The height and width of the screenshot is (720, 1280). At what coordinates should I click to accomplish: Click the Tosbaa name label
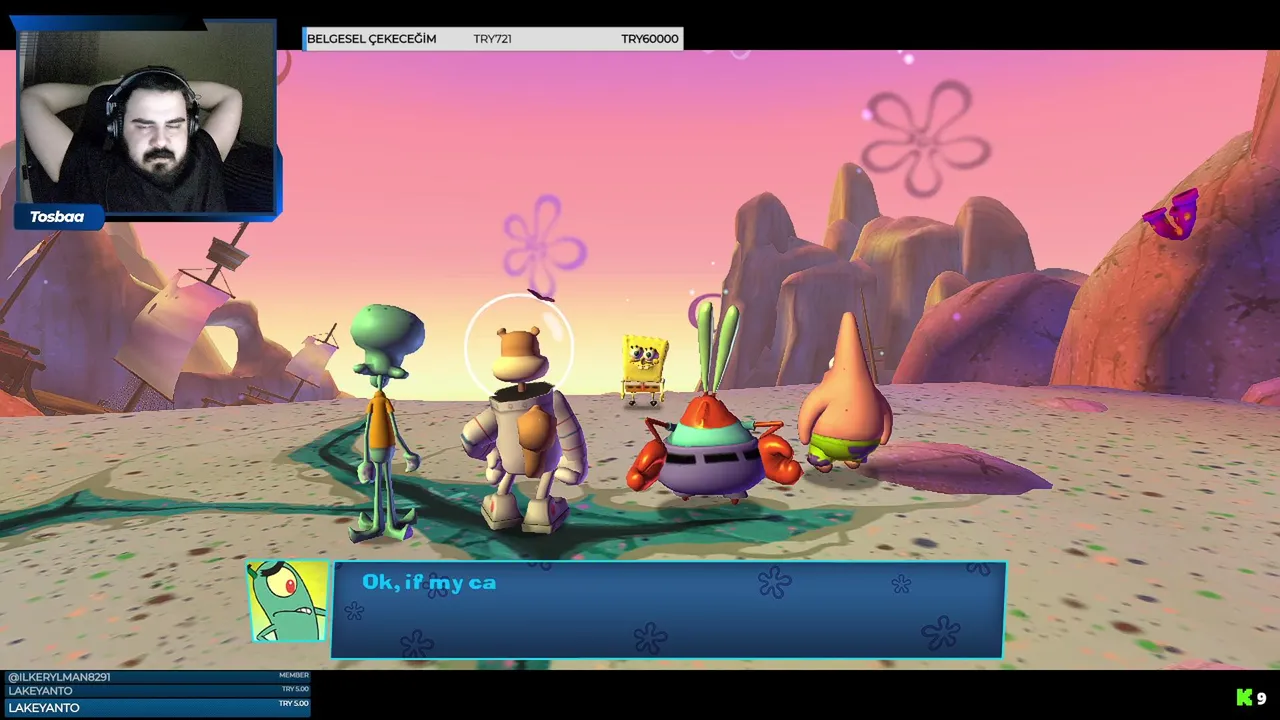(57, 217)
